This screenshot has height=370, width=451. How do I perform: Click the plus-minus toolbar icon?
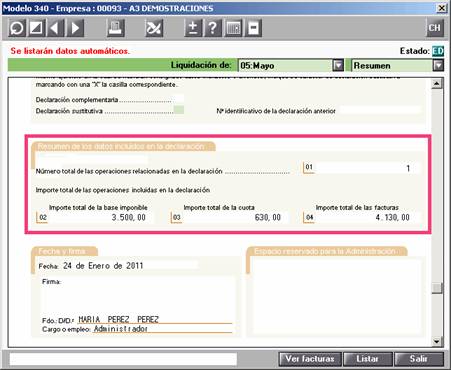[x=193, y=28]
